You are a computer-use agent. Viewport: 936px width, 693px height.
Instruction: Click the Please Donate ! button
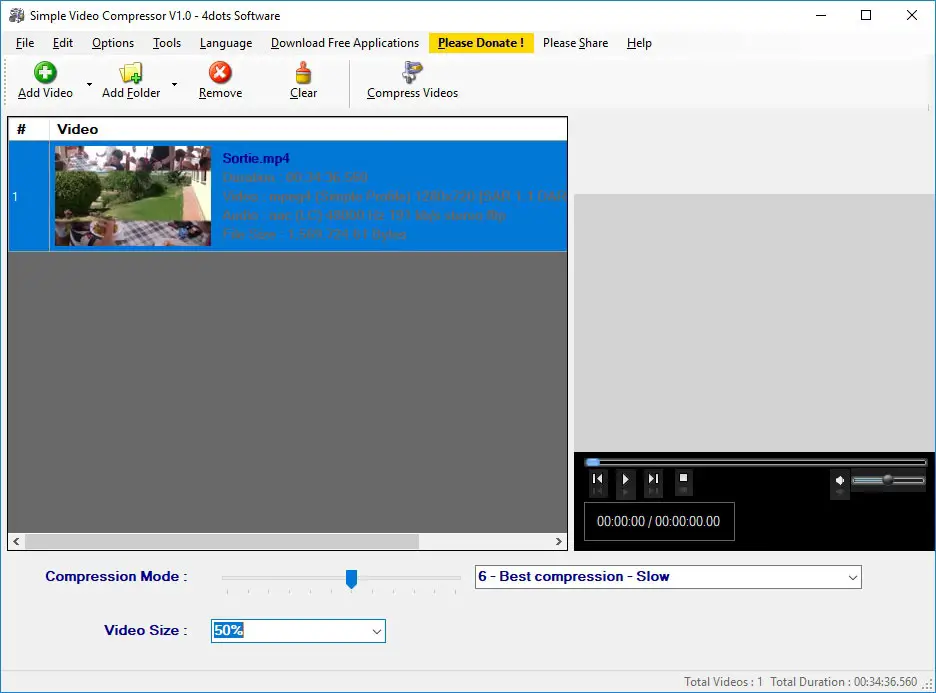tap(481, 43)
